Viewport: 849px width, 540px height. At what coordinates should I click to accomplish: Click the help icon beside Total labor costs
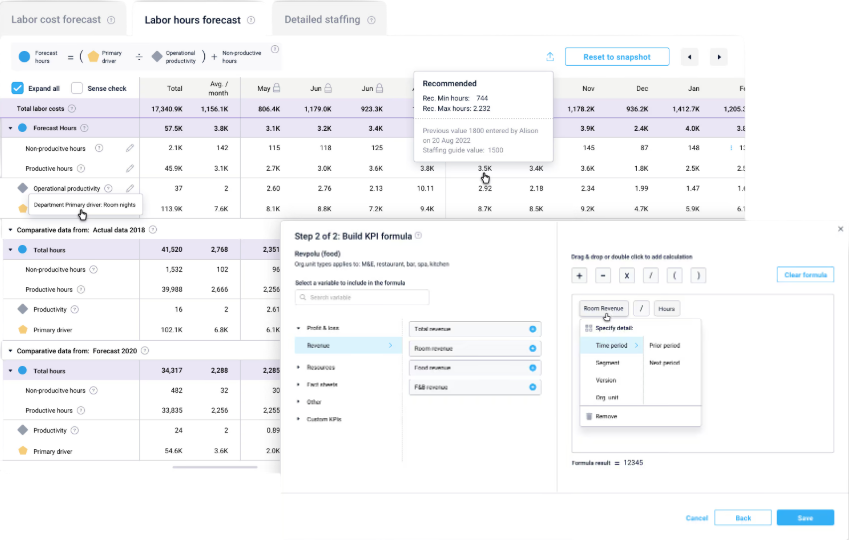click(72, 108)
